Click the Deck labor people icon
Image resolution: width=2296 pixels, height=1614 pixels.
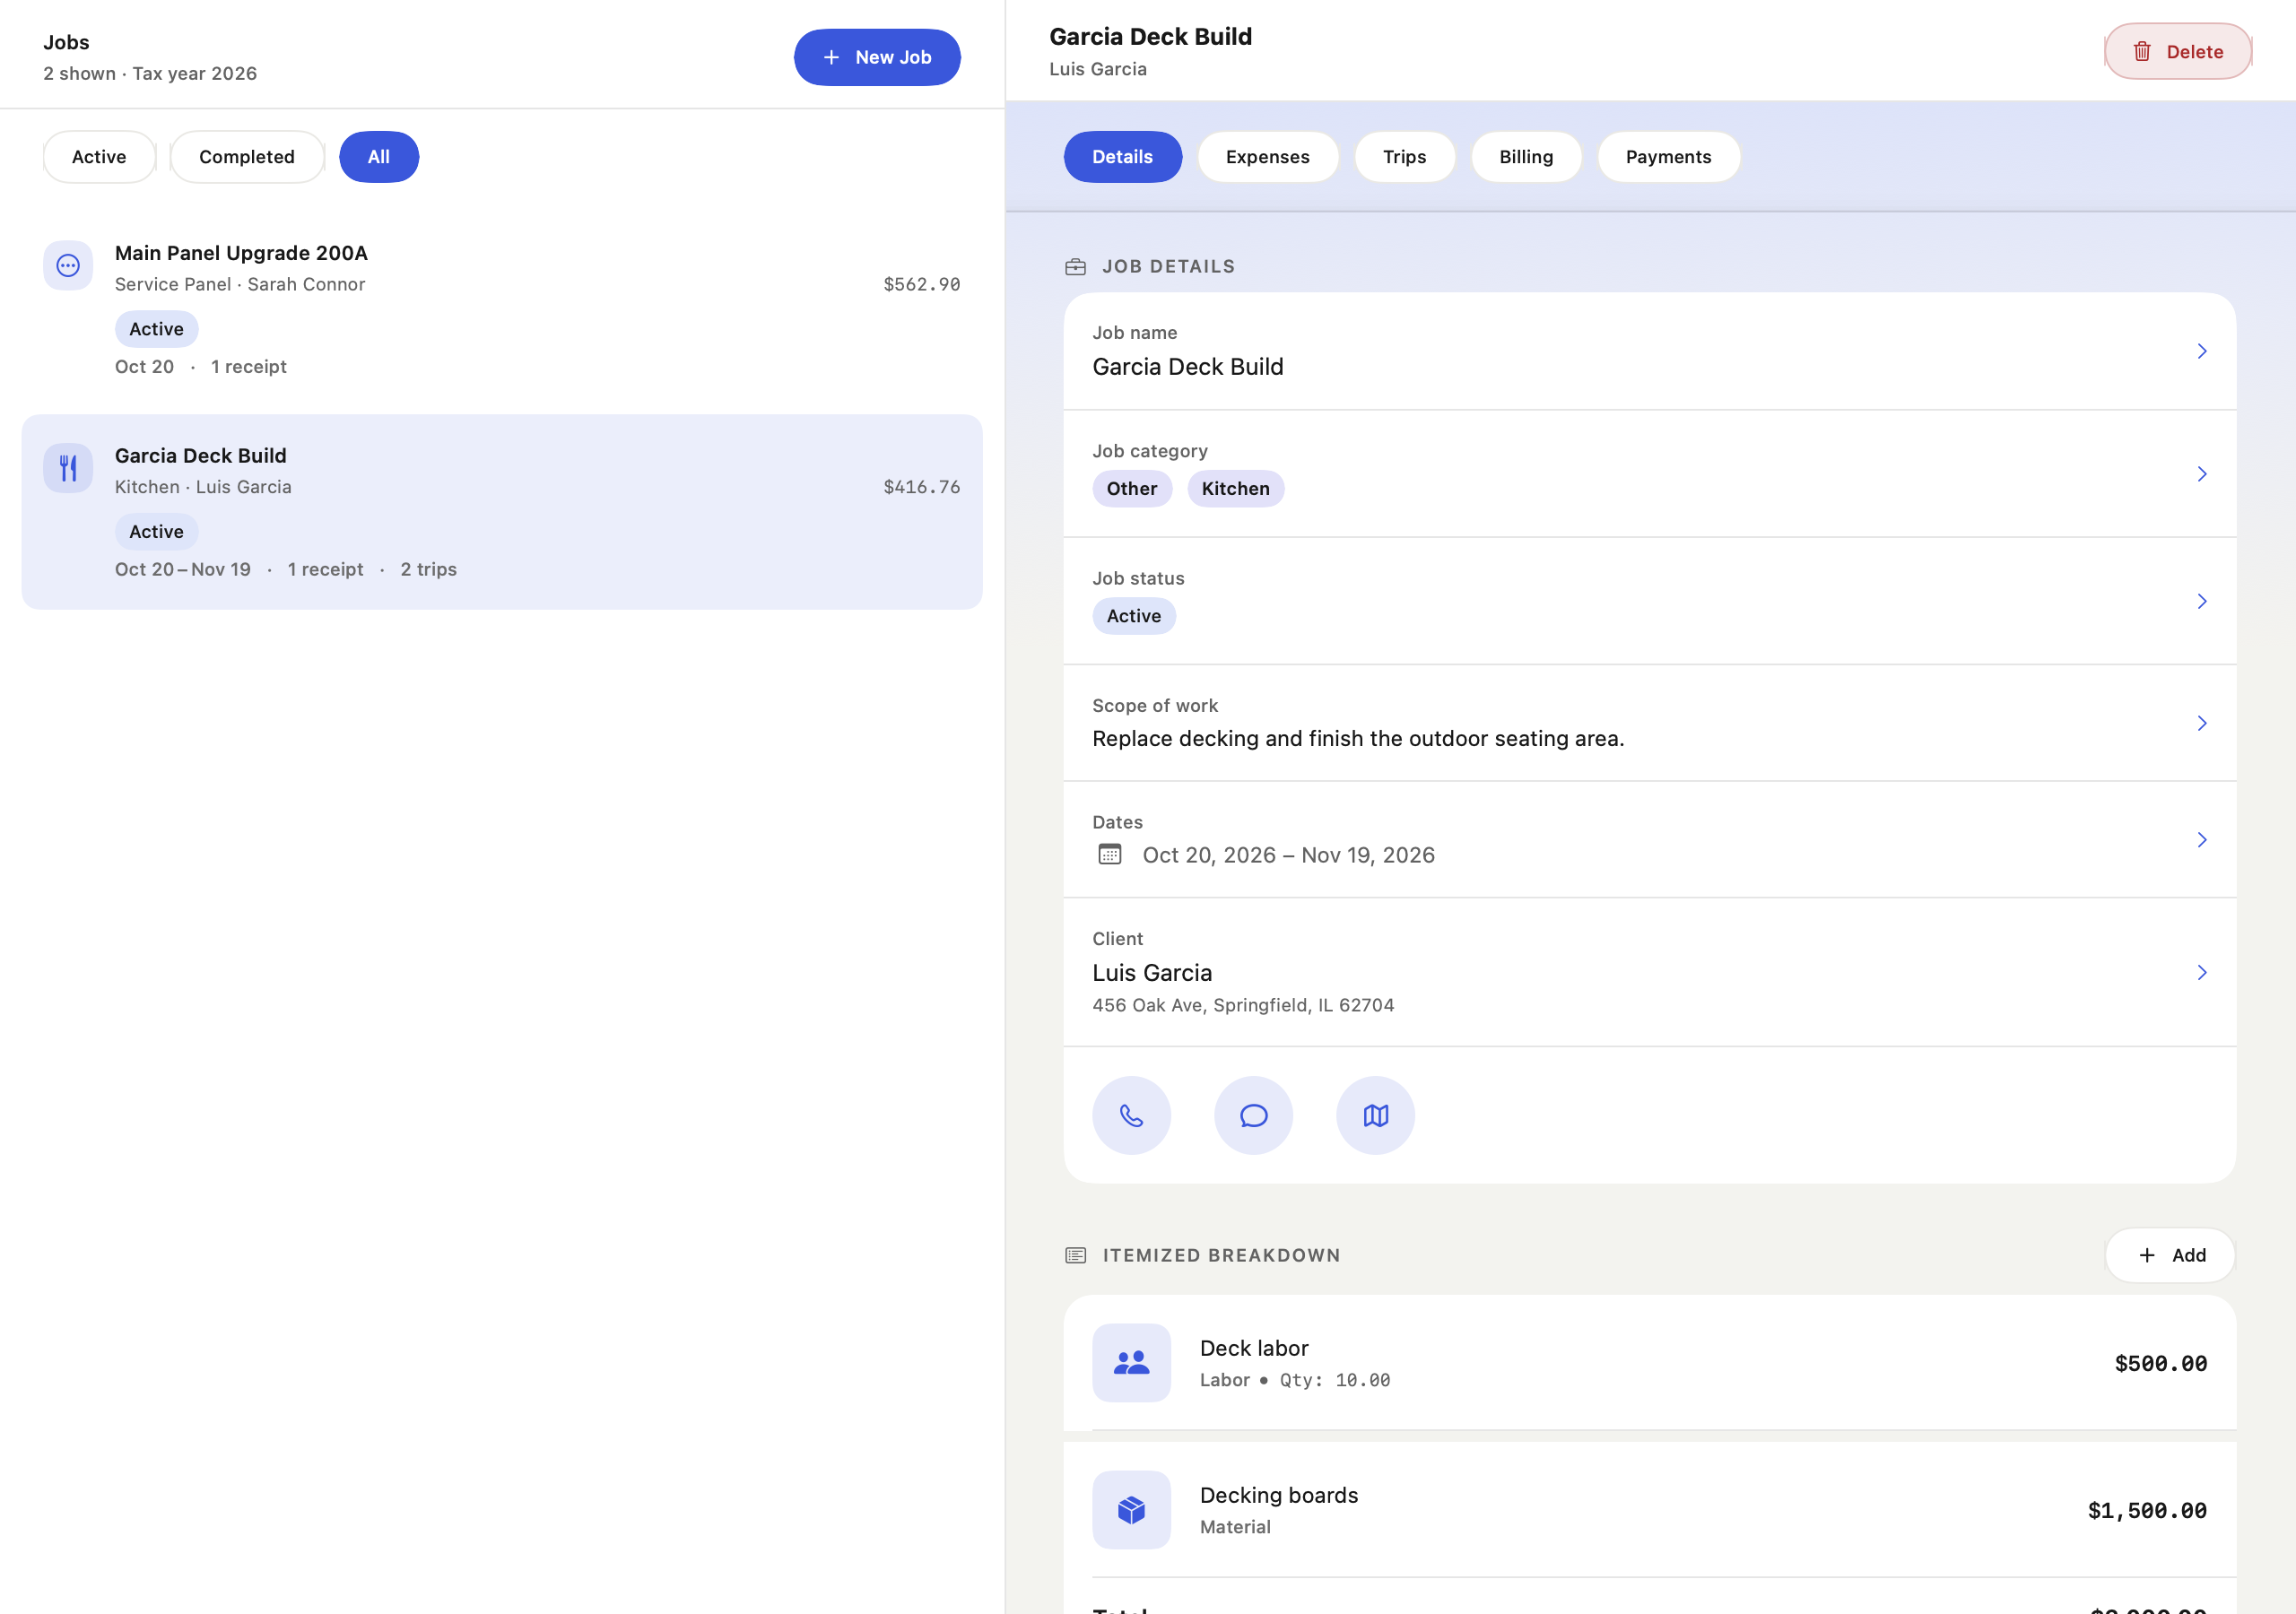(x=1131, y=1362)
